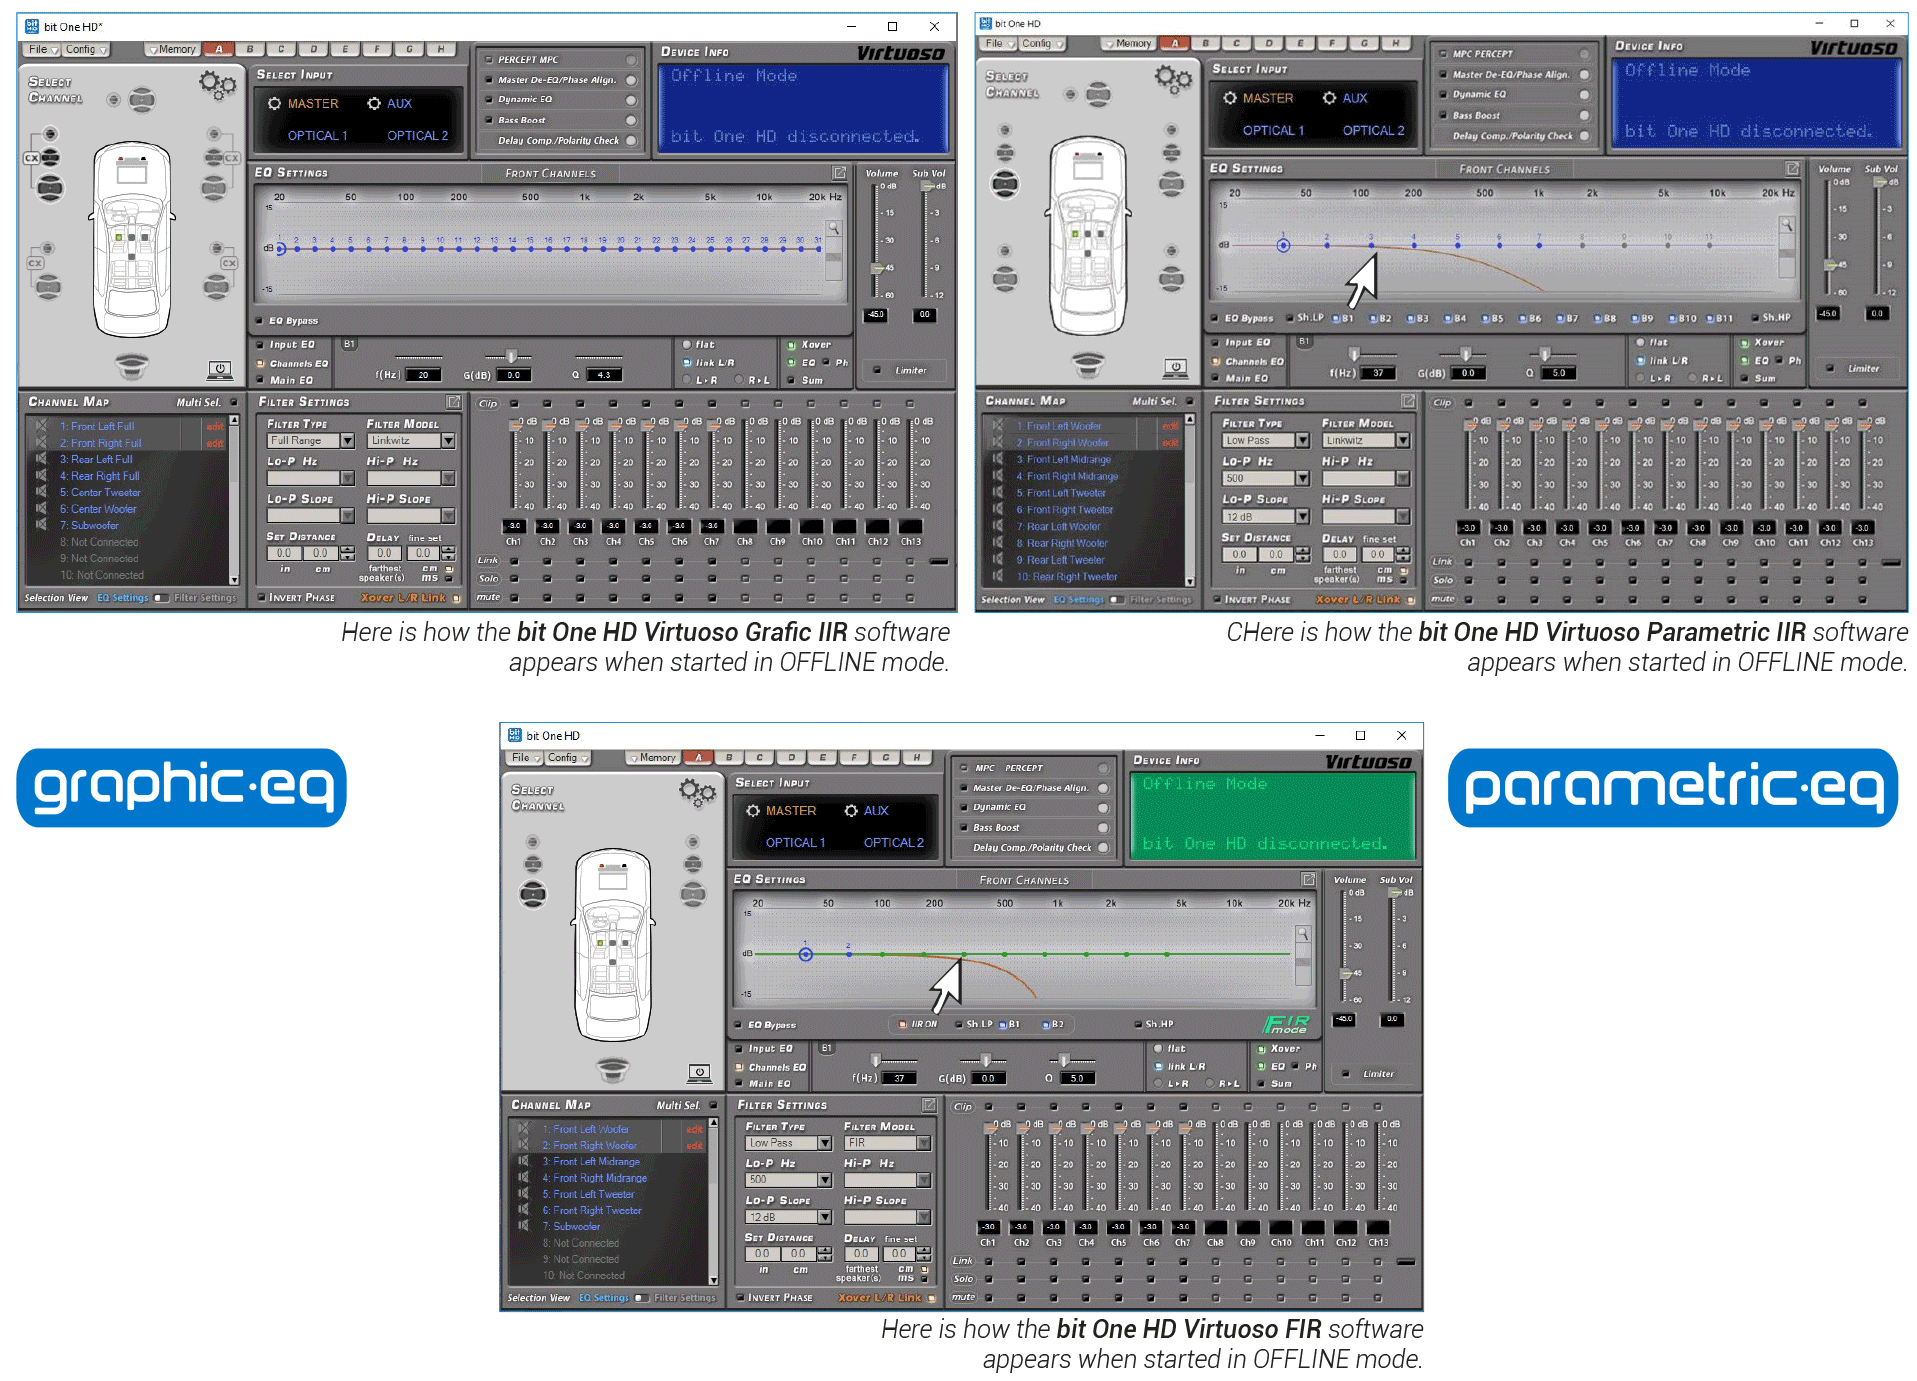Screen dimensions: 1917x1381
Task: Click f(Hz) slider in Parametric IIR window
Action: point(1354,354)
